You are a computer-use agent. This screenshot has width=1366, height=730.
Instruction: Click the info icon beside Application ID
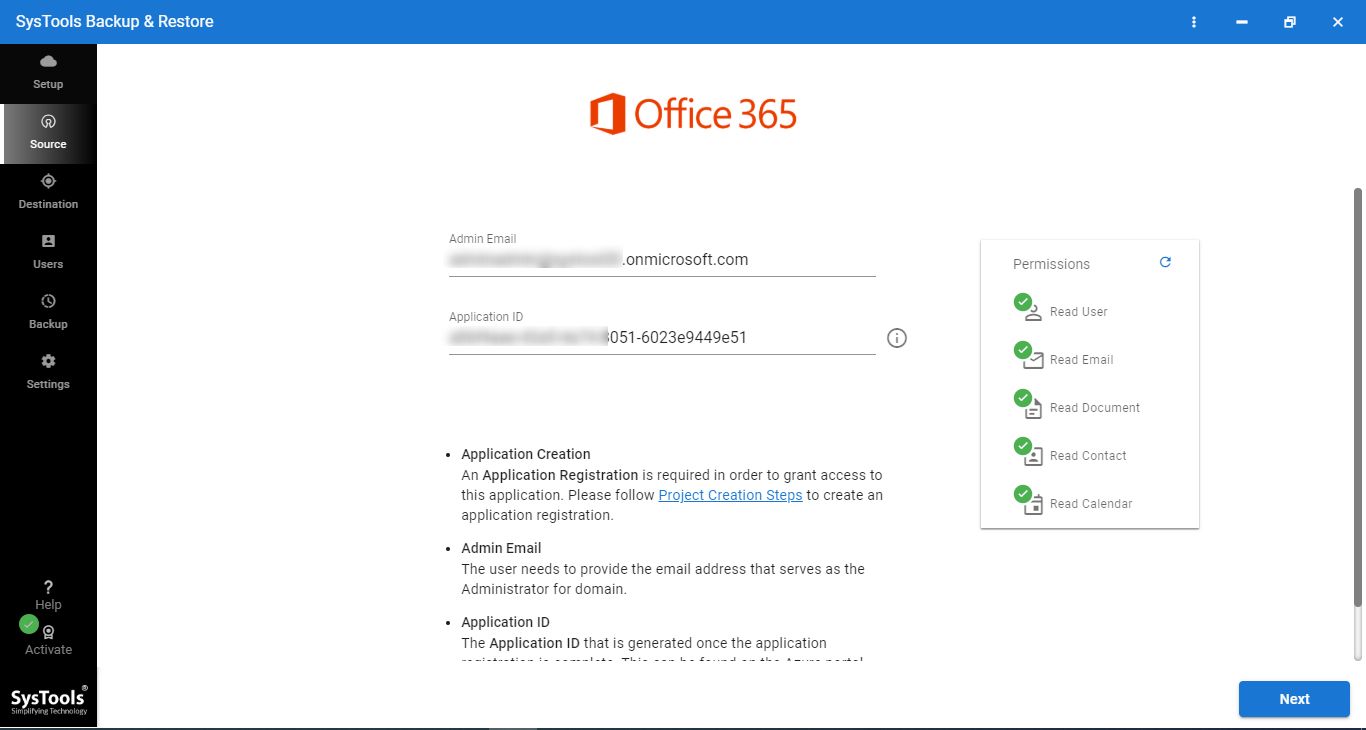coord(896,338)
